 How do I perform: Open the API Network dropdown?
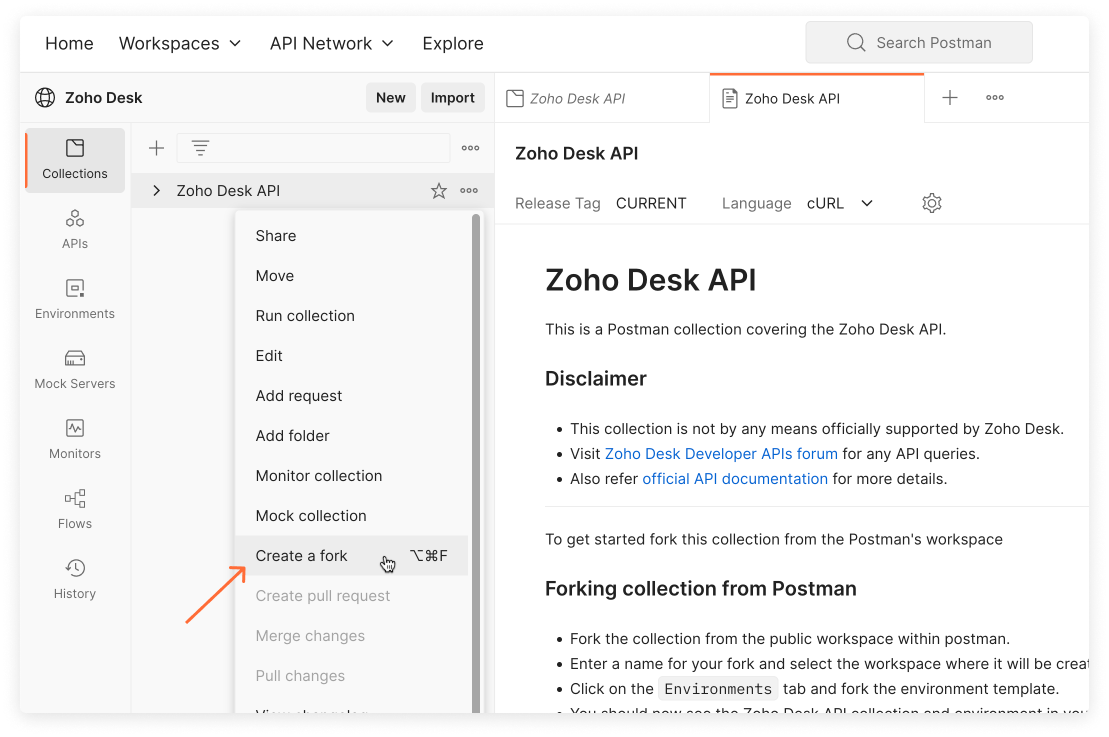pos(332,43)
